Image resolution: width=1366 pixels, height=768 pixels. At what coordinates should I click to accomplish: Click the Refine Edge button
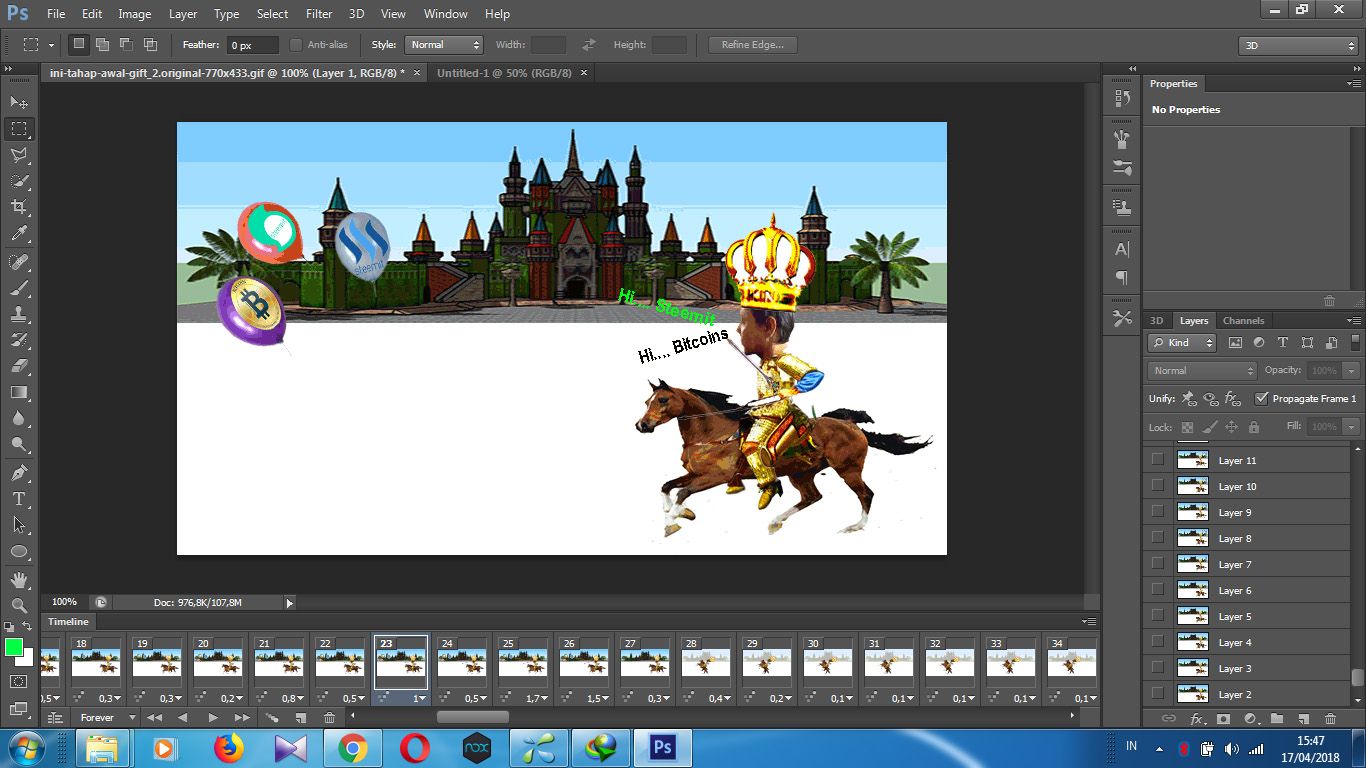(752, 45)
